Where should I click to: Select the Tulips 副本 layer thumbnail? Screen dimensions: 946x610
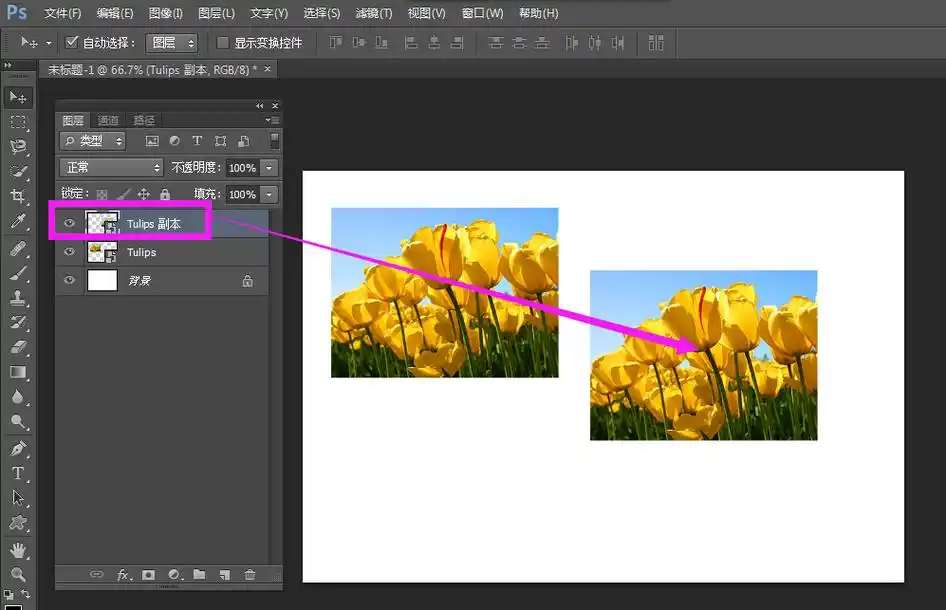click(x=102, y=224)
